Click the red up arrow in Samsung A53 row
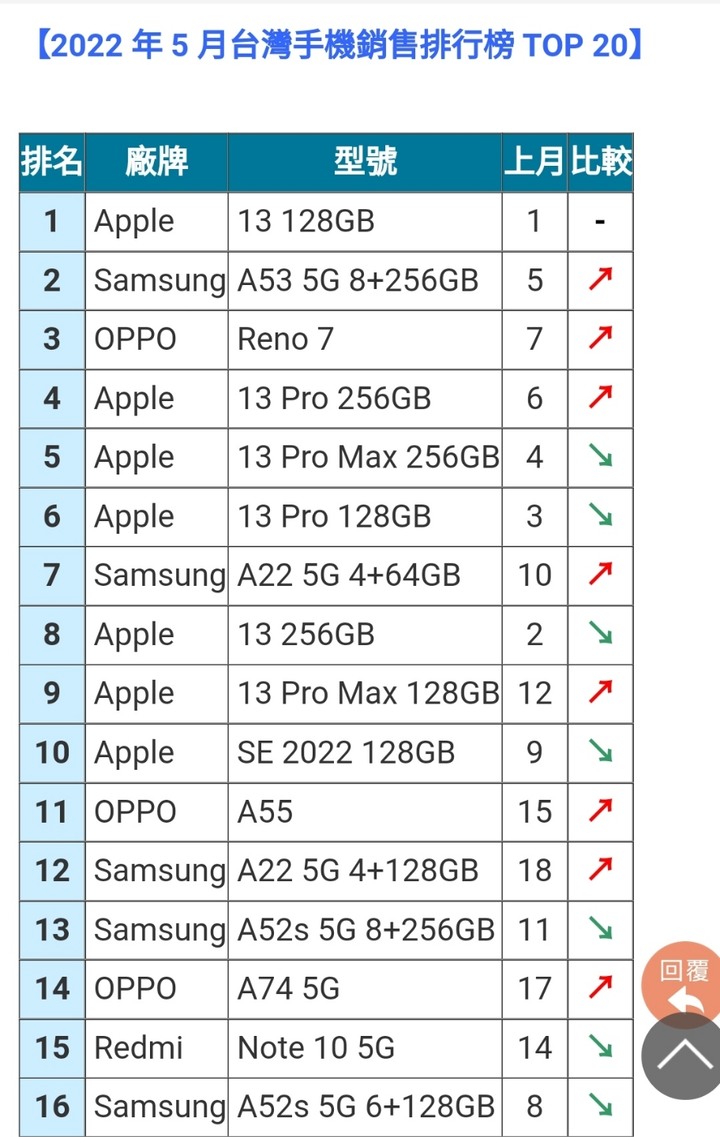This screenshot has height=1137, width=720. coord(600,279)
